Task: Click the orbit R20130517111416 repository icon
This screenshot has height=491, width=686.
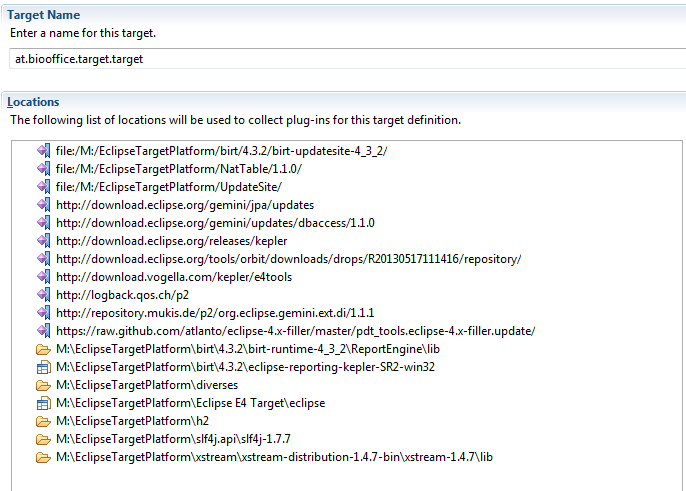Action: point(43,259)
